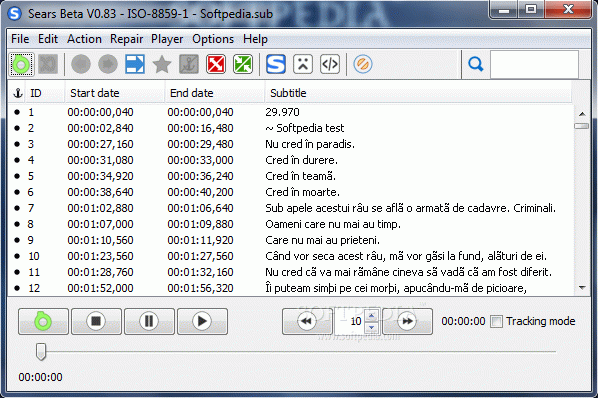Click the blue S logo toolbar icon
Image resolution: width=598 pixels, height=398 pixels.
[276, 64]
